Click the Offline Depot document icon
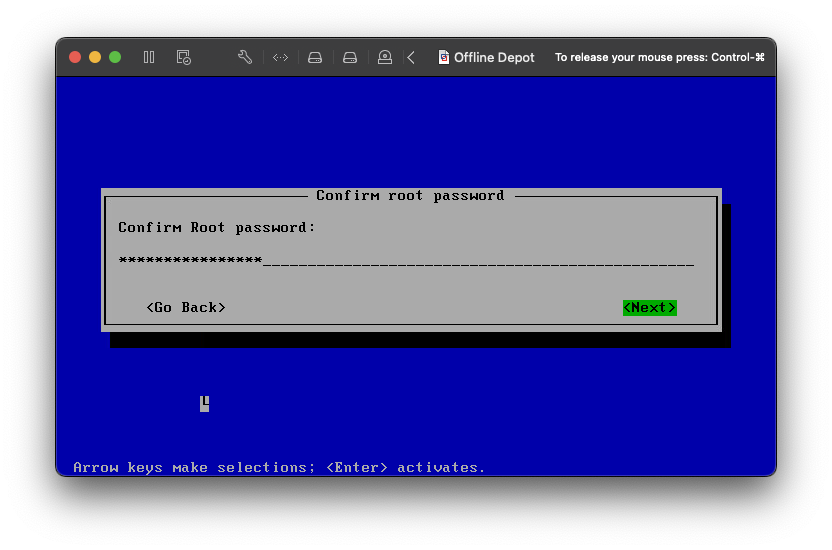 444,57
